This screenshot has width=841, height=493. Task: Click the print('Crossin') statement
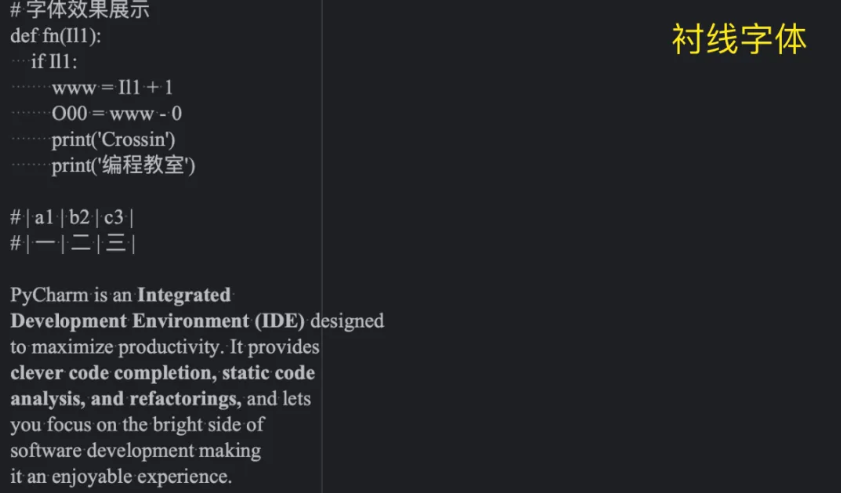coord(113,139)
